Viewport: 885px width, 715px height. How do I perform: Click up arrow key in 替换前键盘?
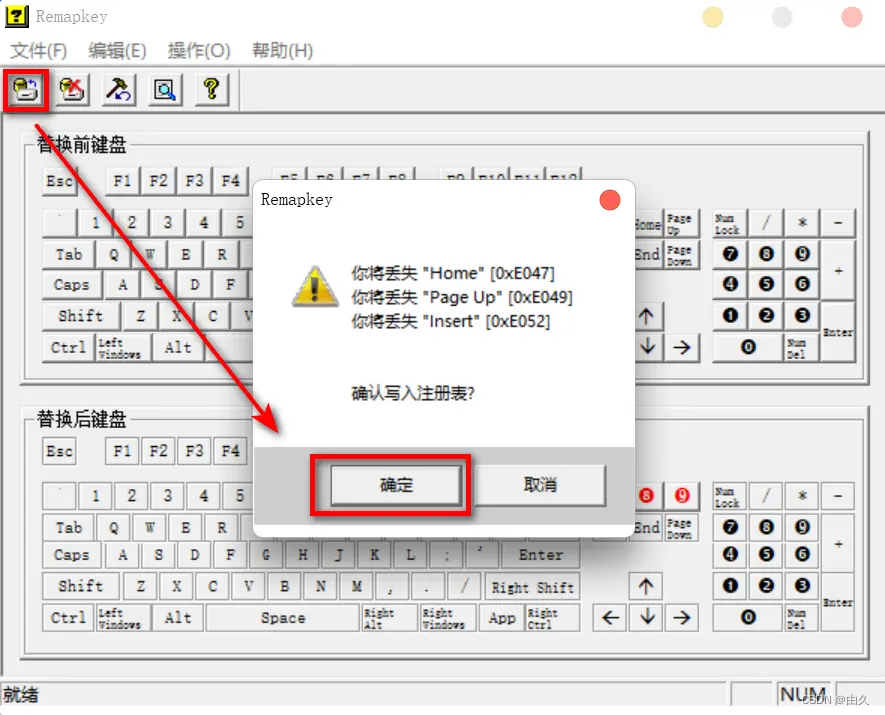646,316
